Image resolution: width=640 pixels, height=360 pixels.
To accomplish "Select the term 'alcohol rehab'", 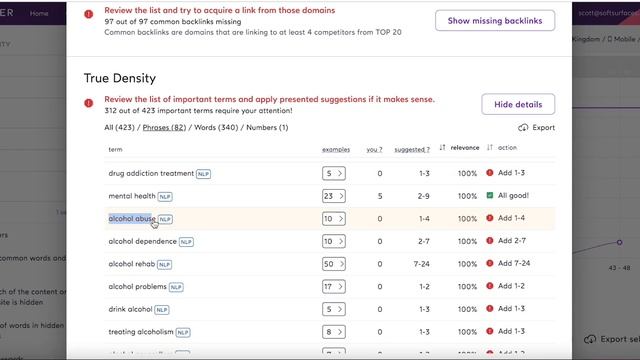I will [131, 264].
